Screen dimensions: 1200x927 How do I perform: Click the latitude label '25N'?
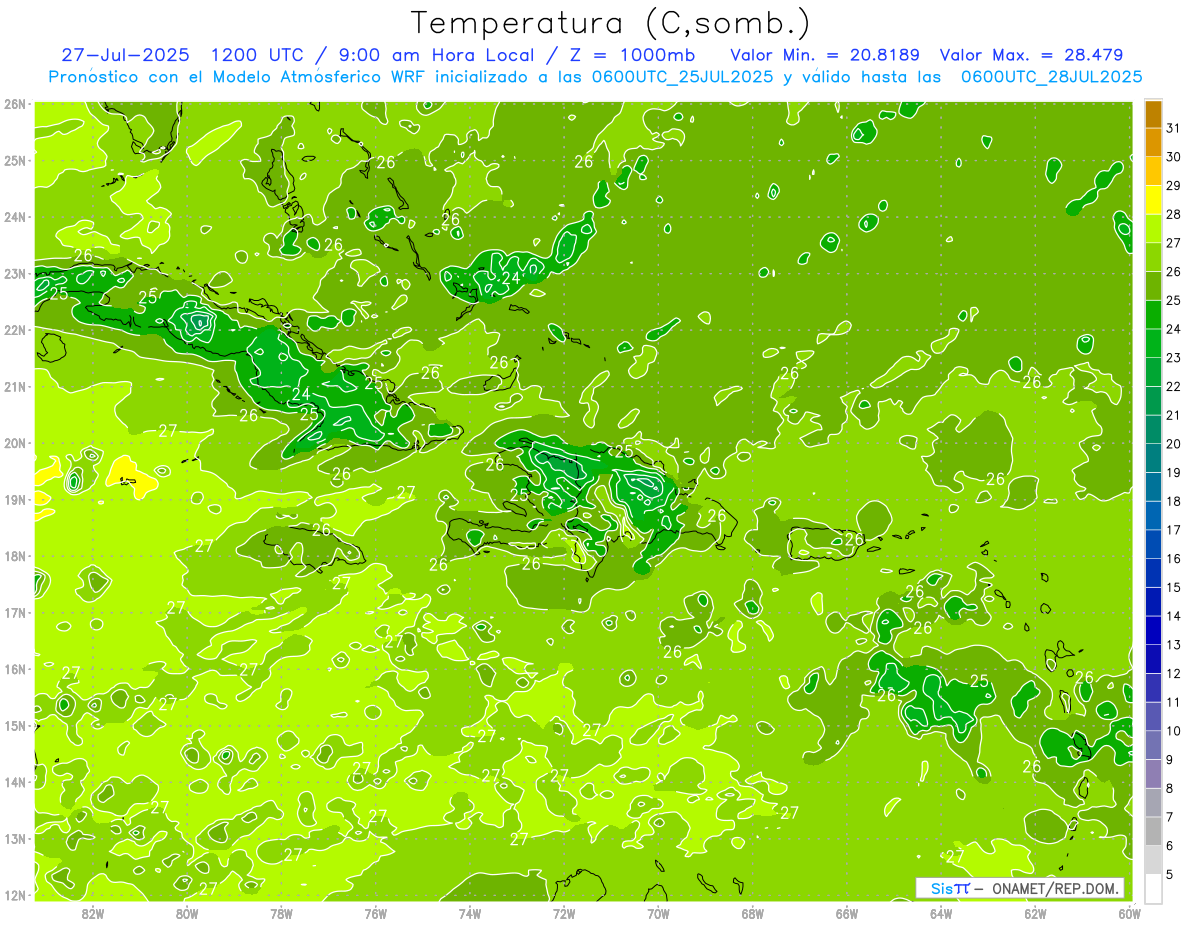coord(15,160)
